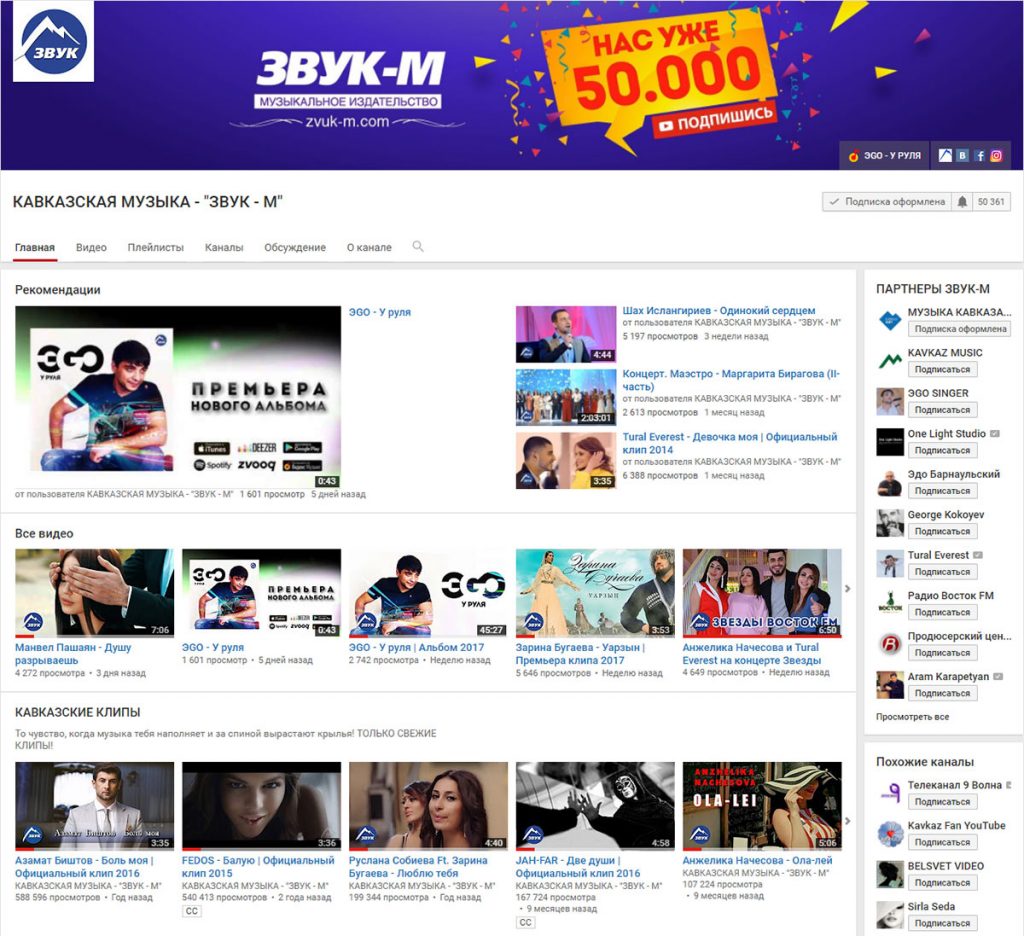Open the Радио Восток FM avatar
This screenshot has height=936, width=1024.
pyautogui.click(x=890, y=604)
